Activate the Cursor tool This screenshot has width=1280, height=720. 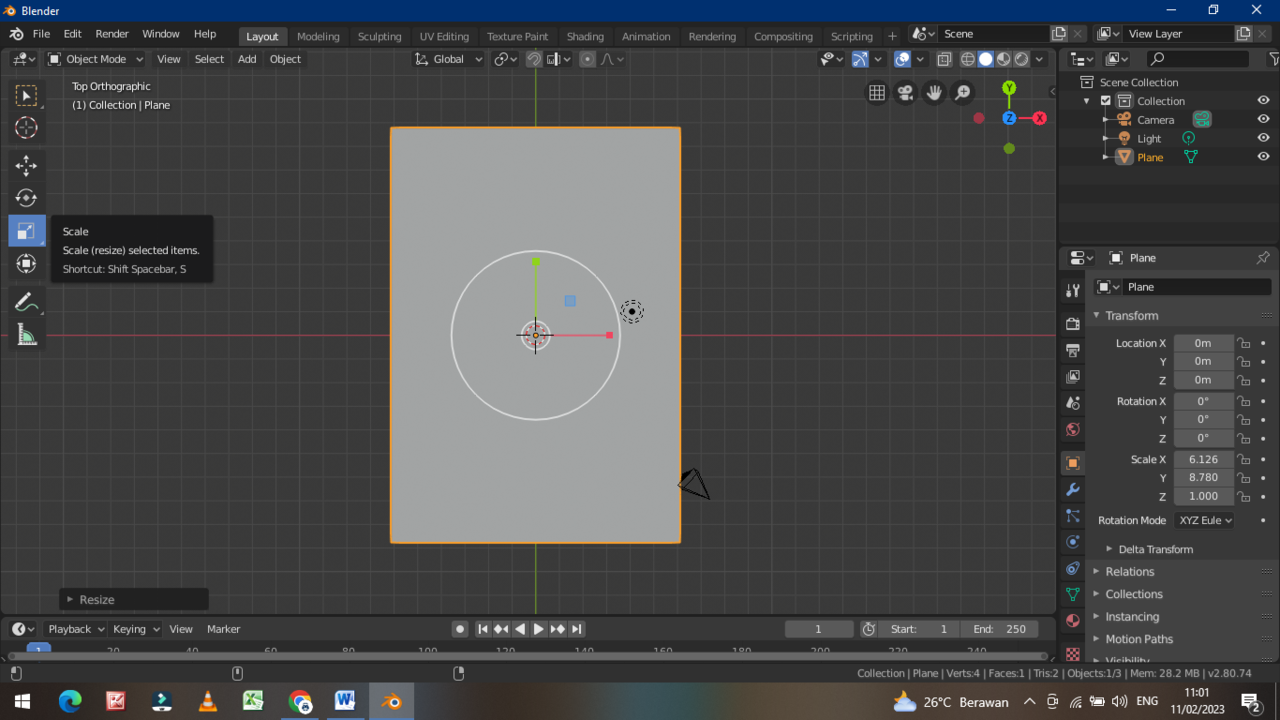pyautogui.click(x=26, y=128)
